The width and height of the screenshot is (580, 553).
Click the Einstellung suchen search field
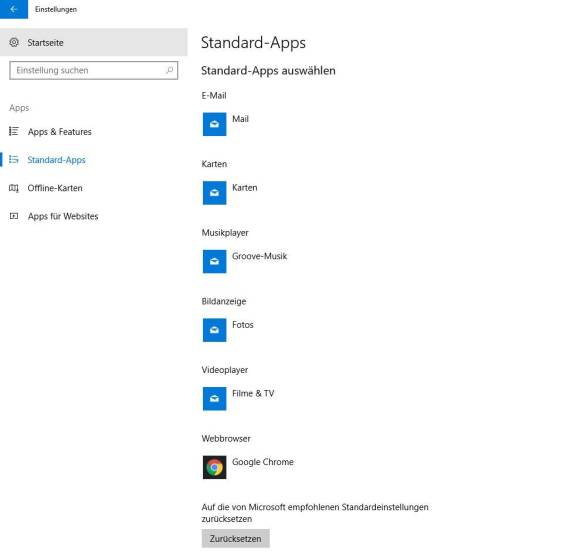point(94,70)
